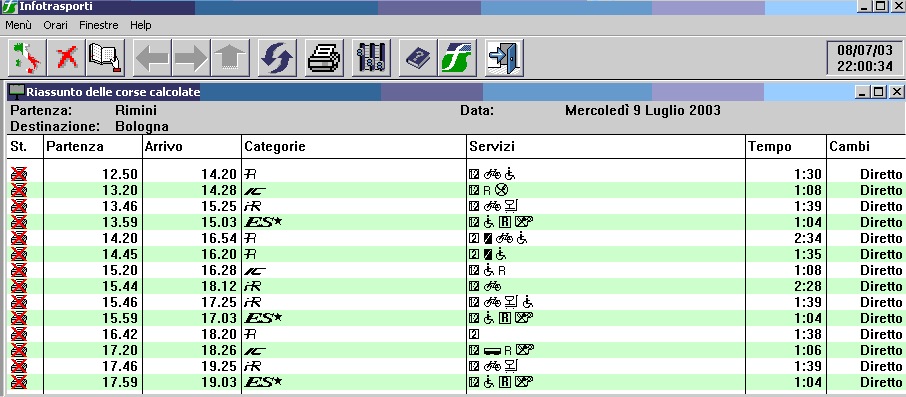Select arrival time 16.54
The width and height of the screenshot is (906, 397).
218,238
